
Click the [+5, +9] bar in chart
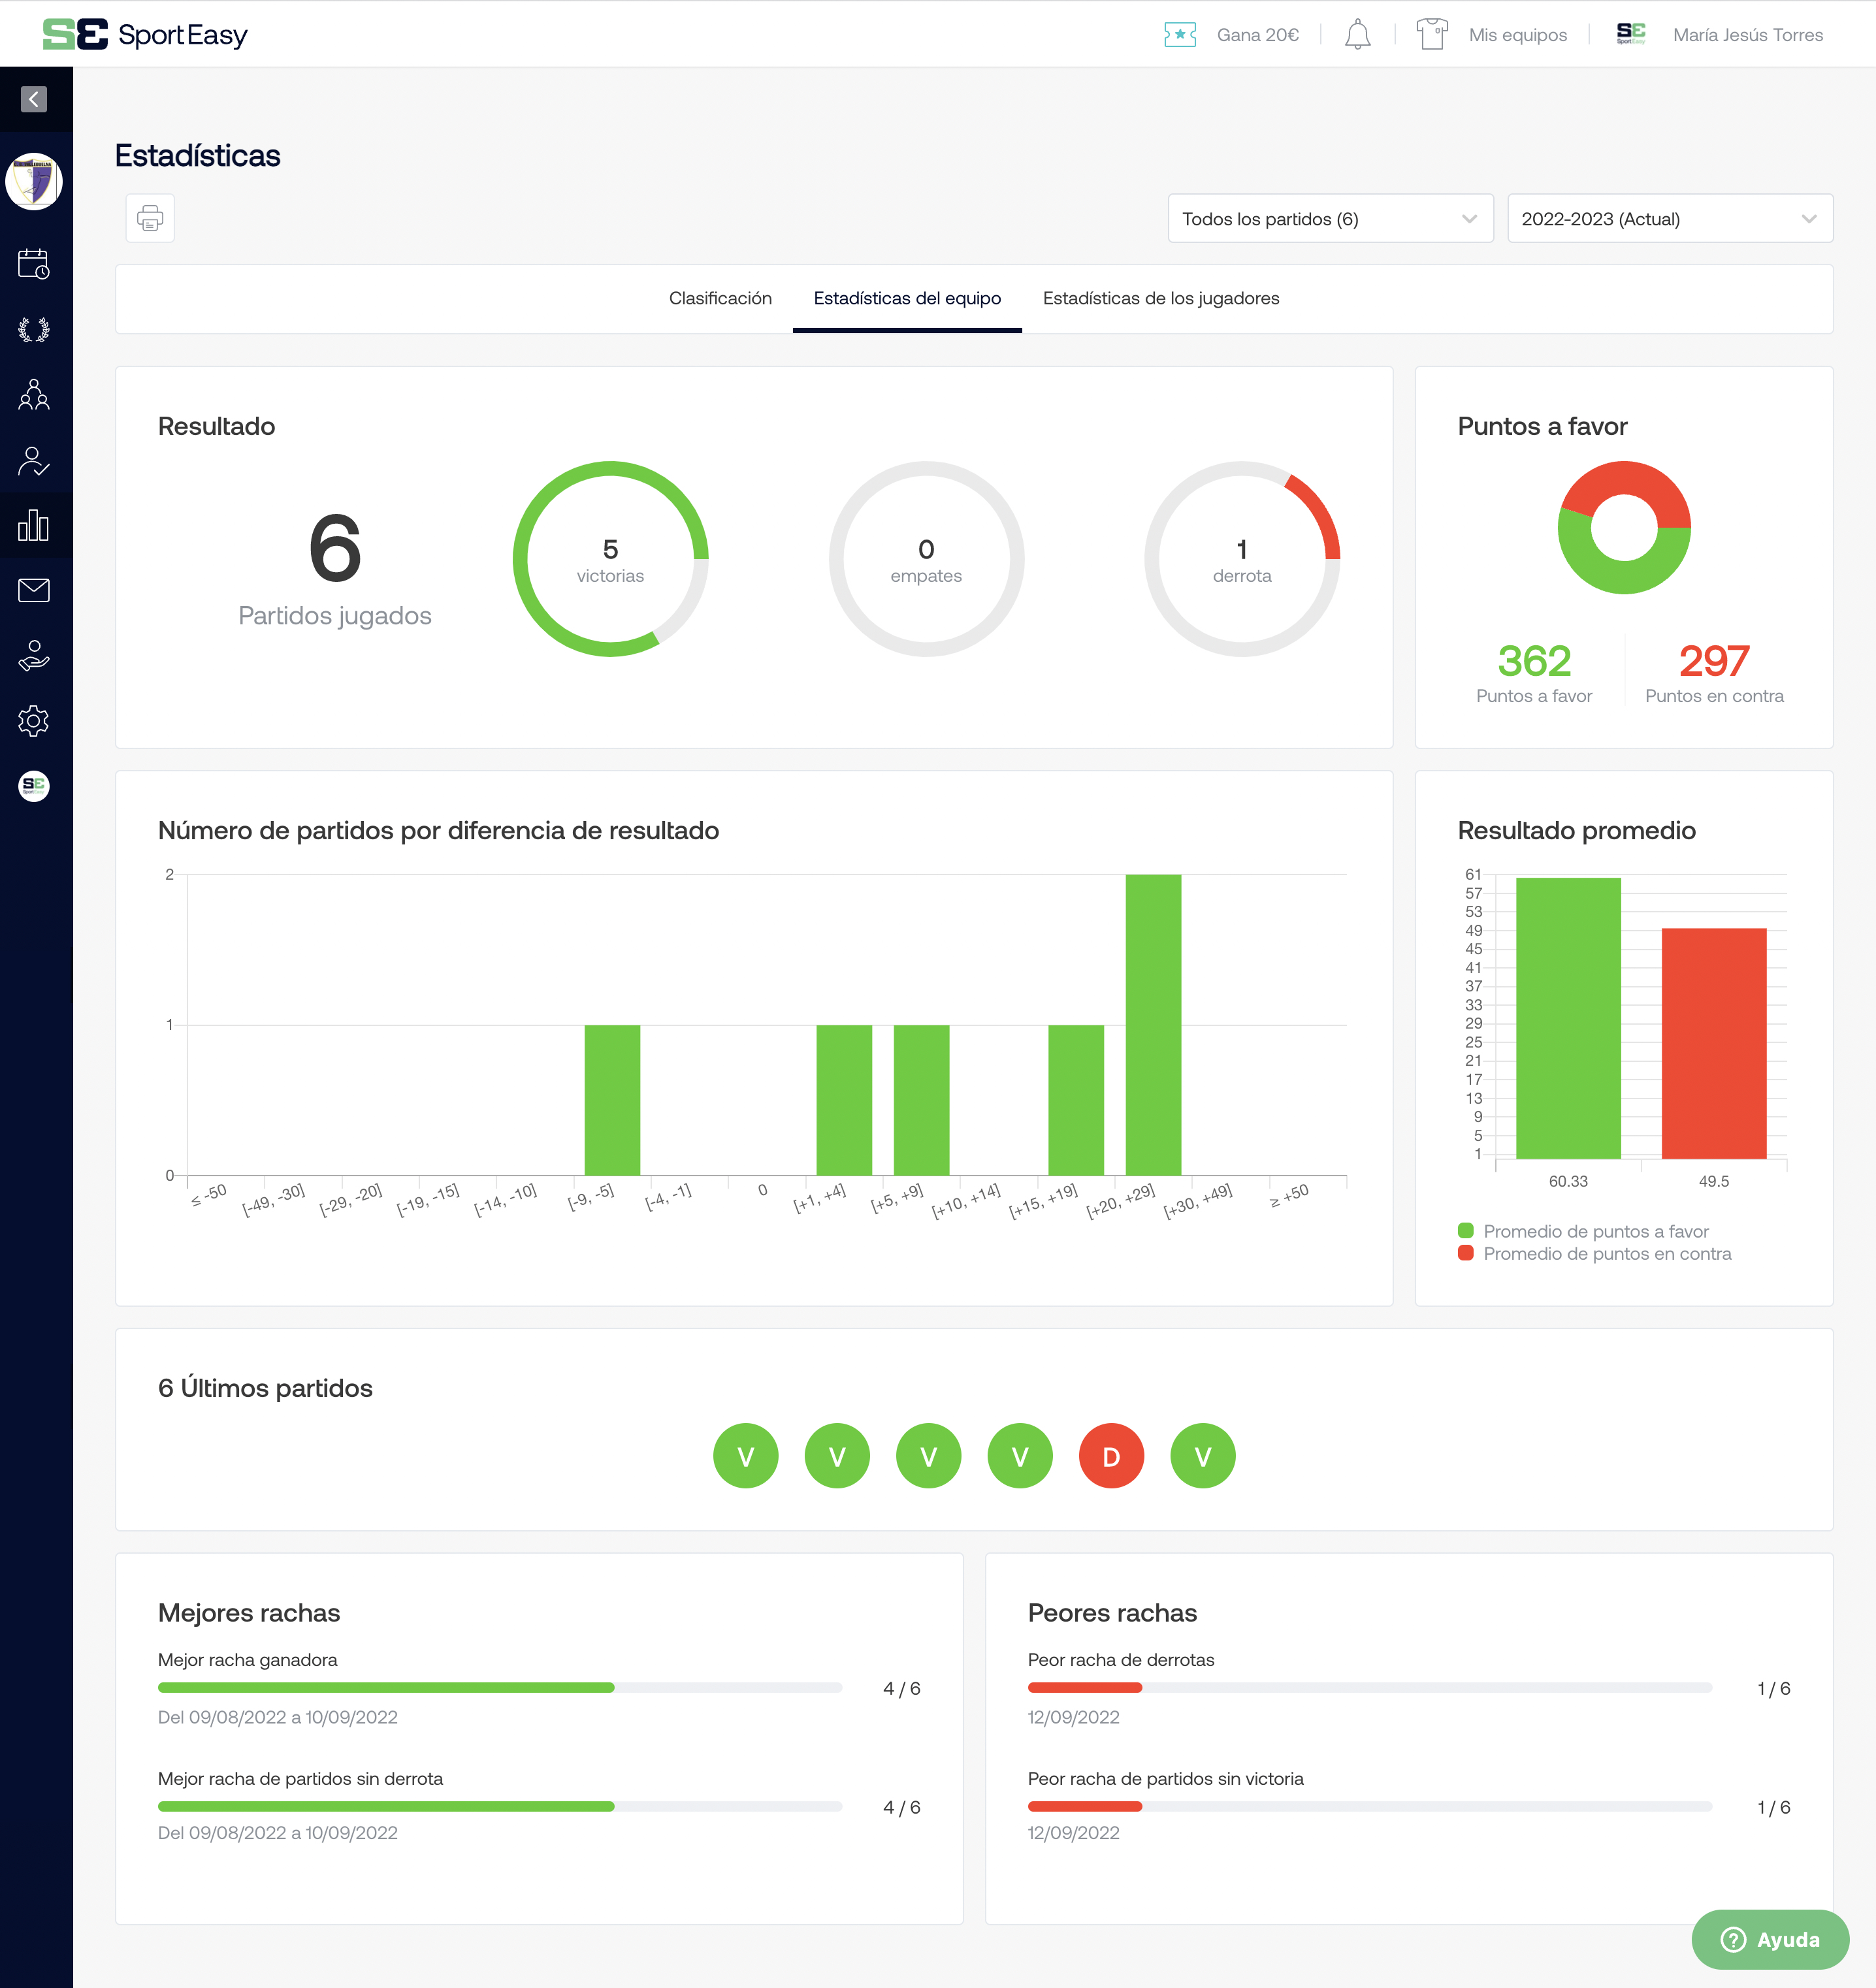[x=921, y=1100]
